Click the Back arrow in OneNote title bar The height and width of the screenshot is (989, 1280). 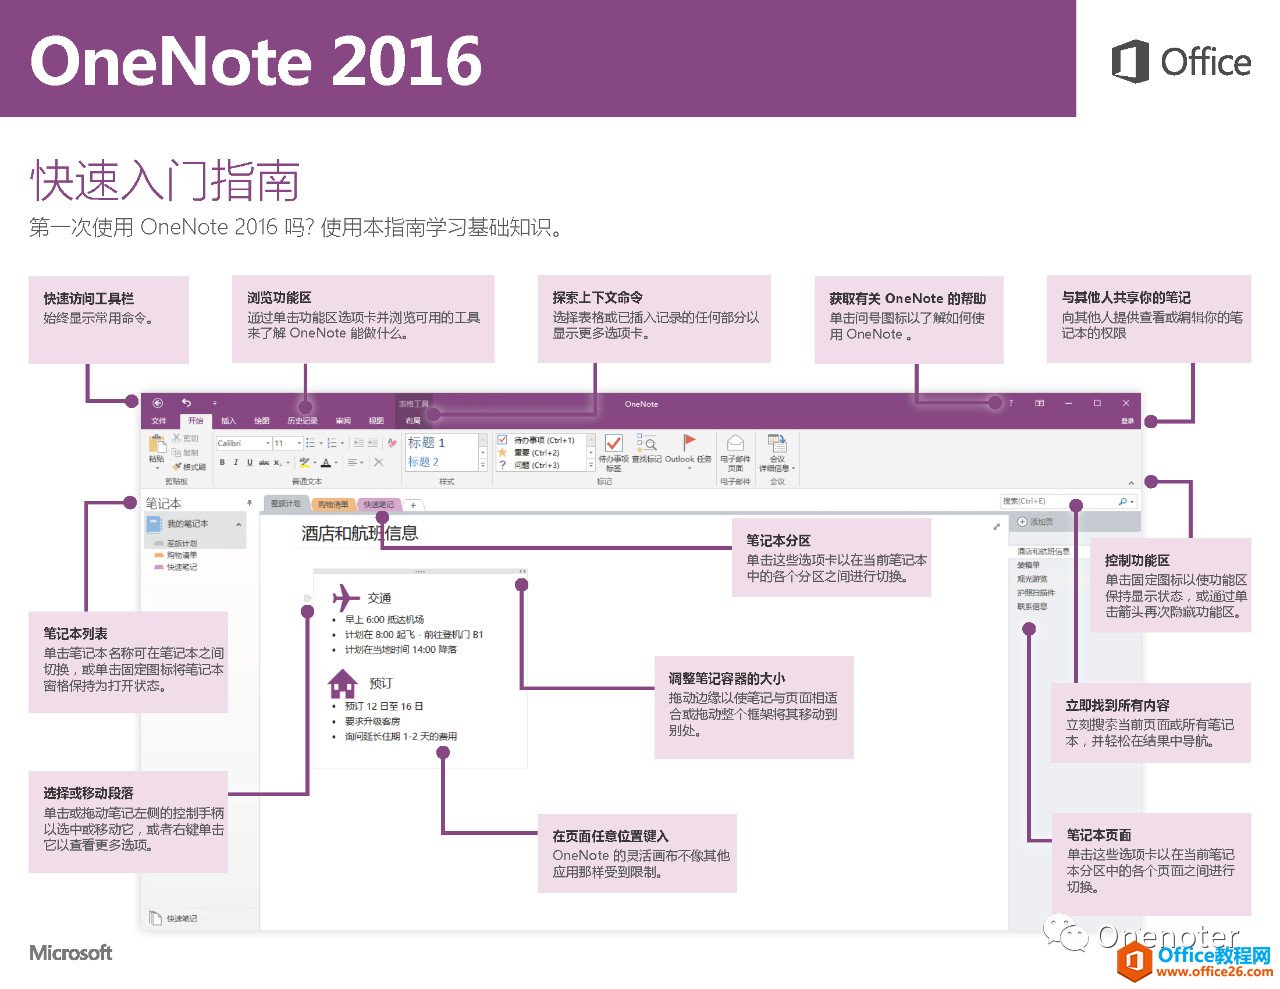158,403
